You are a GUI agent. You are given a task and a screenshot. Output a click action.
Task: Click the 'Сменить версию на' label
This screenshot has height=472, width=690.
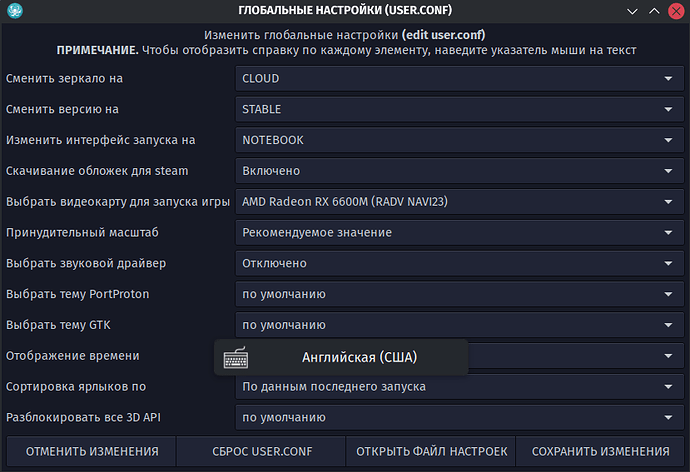pos(62,110)
